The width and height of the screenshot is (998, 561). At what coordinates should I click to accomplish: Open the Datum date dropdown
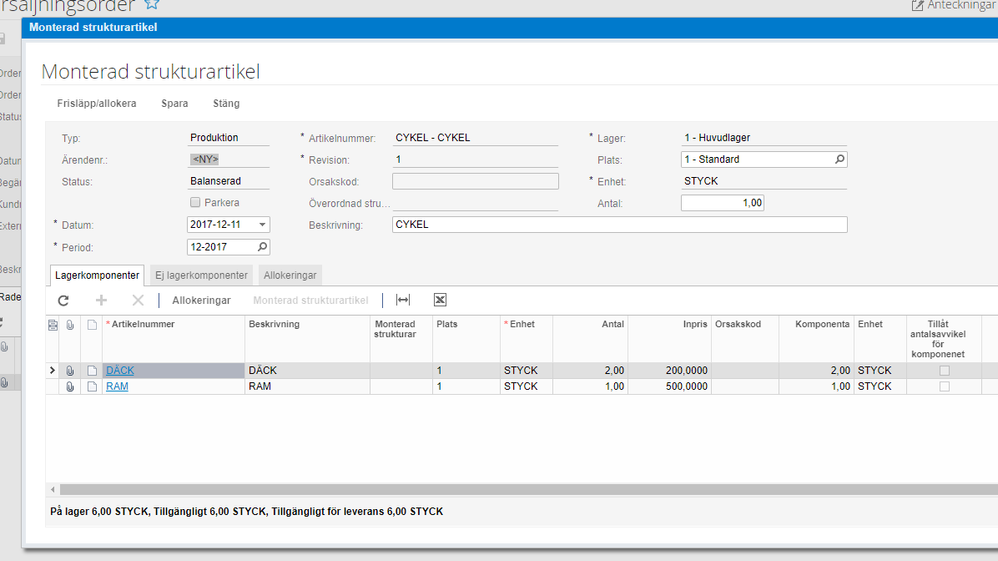point(262,225)
